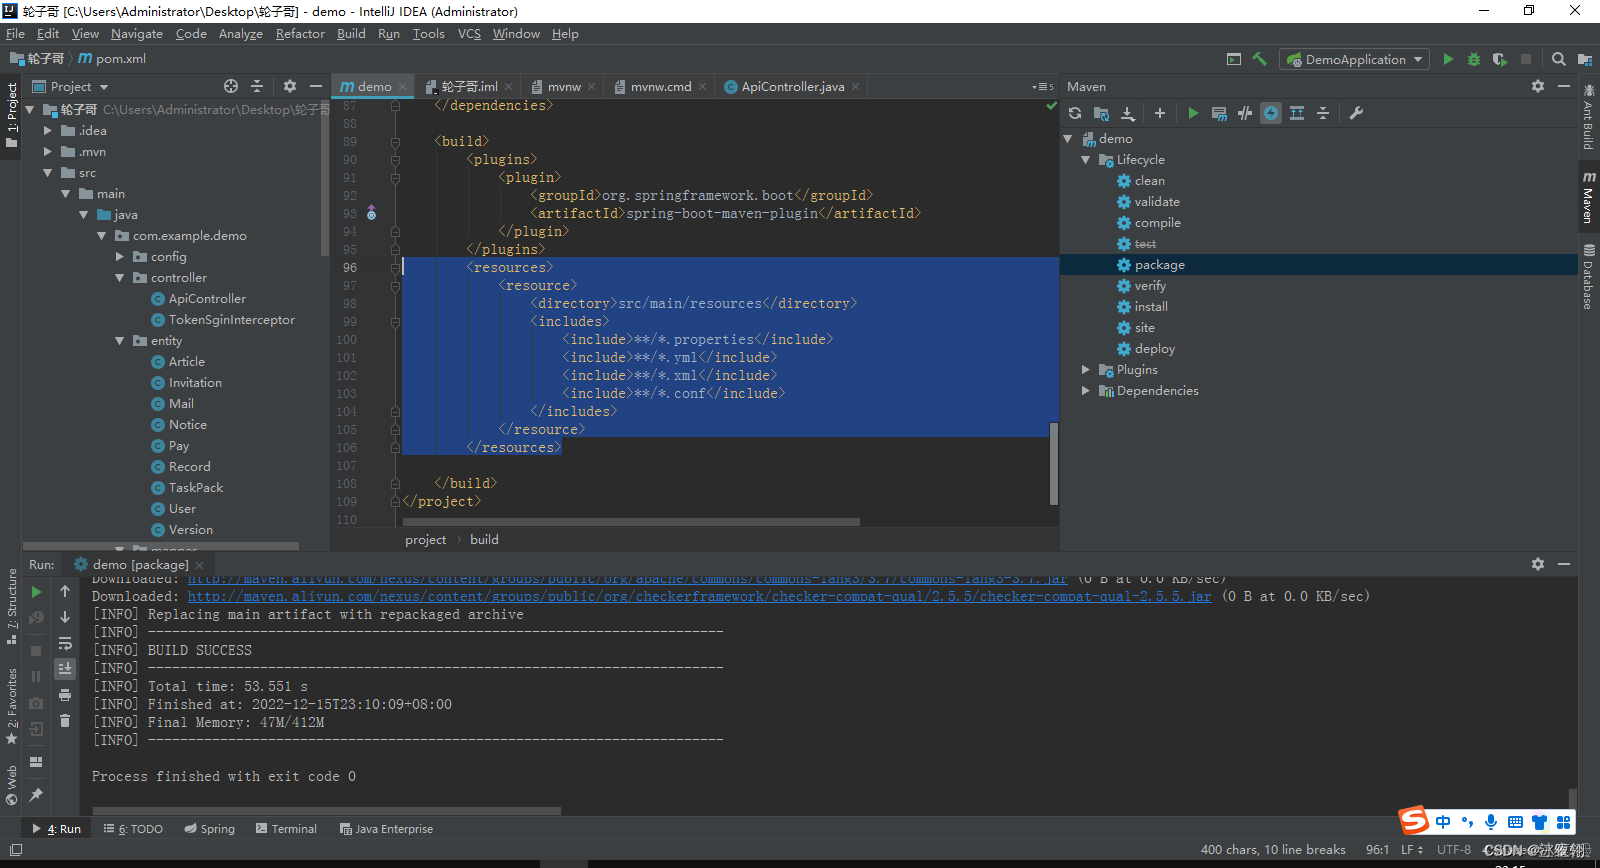This screenshot has height=868, width=1600.
Task: Open the Refactor menu
Action: [x=300, y=34]
